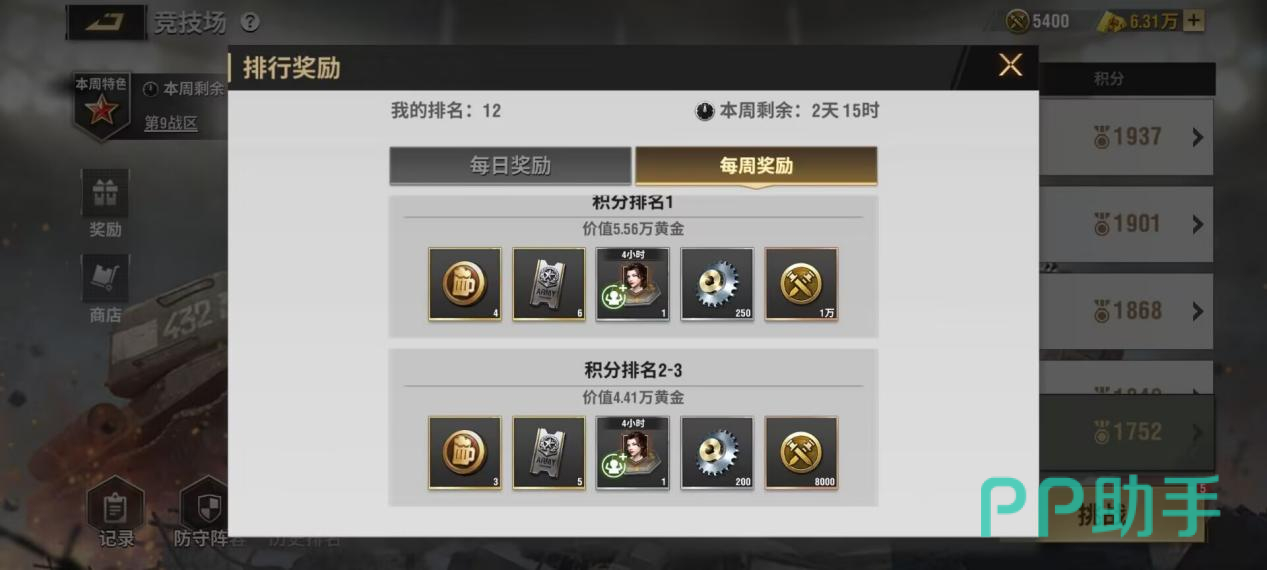Image resolution: width=1267 pixels, height=570 pixels.
Task: Select the 每周奖励 tab
Action: click(756, 166)
